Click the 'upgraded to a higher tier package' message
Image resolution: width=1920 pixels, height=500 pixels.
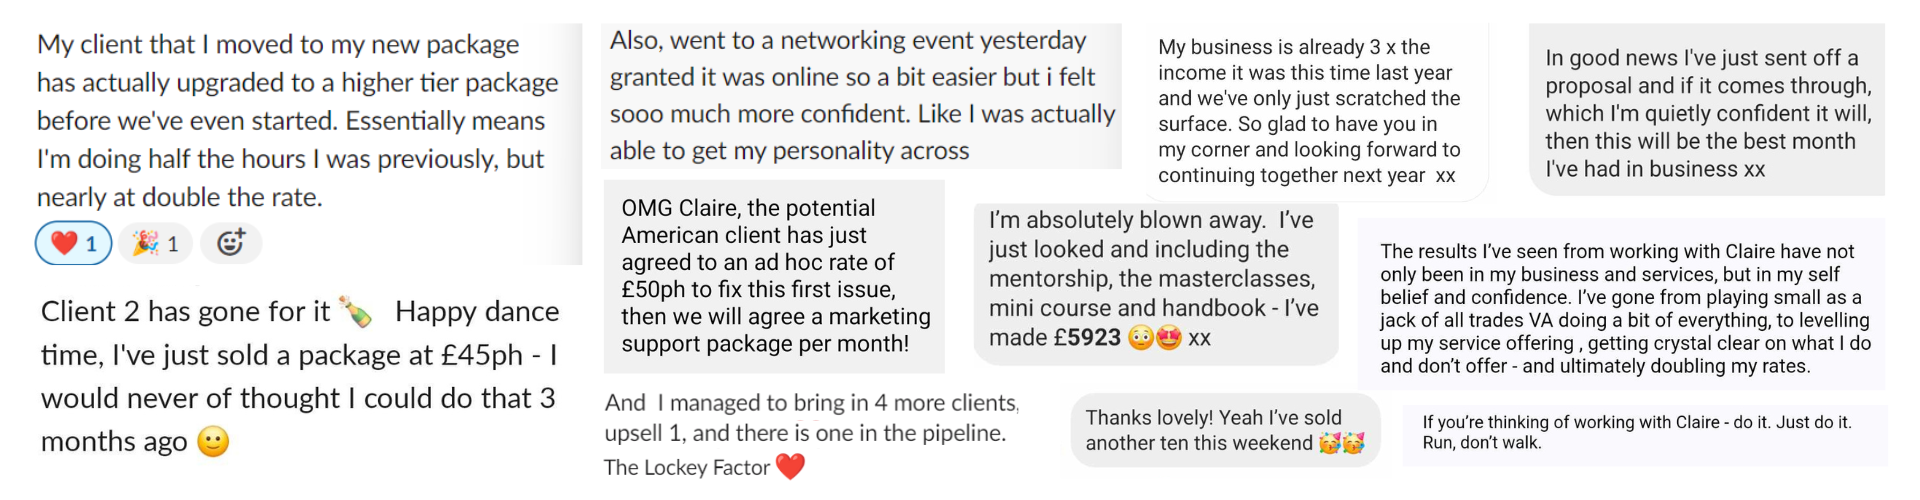coord(298,120)
